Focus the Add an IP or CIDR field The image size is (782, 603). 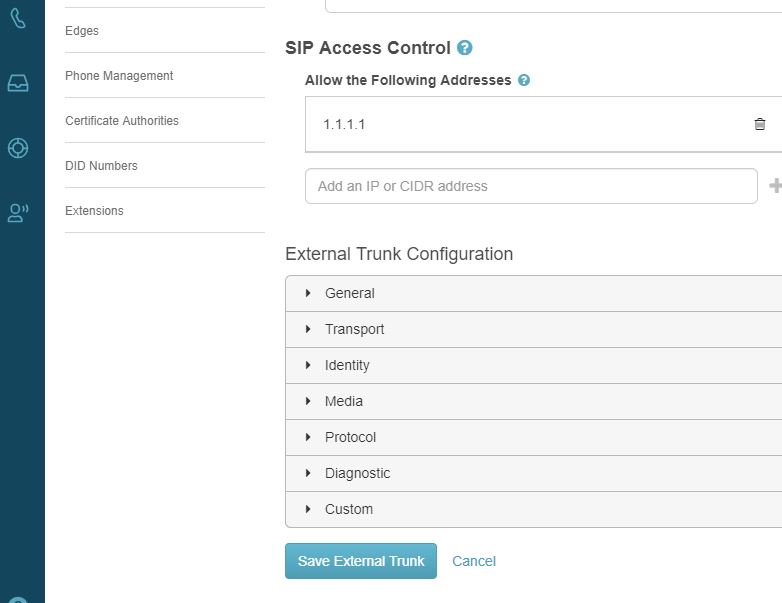531,186
